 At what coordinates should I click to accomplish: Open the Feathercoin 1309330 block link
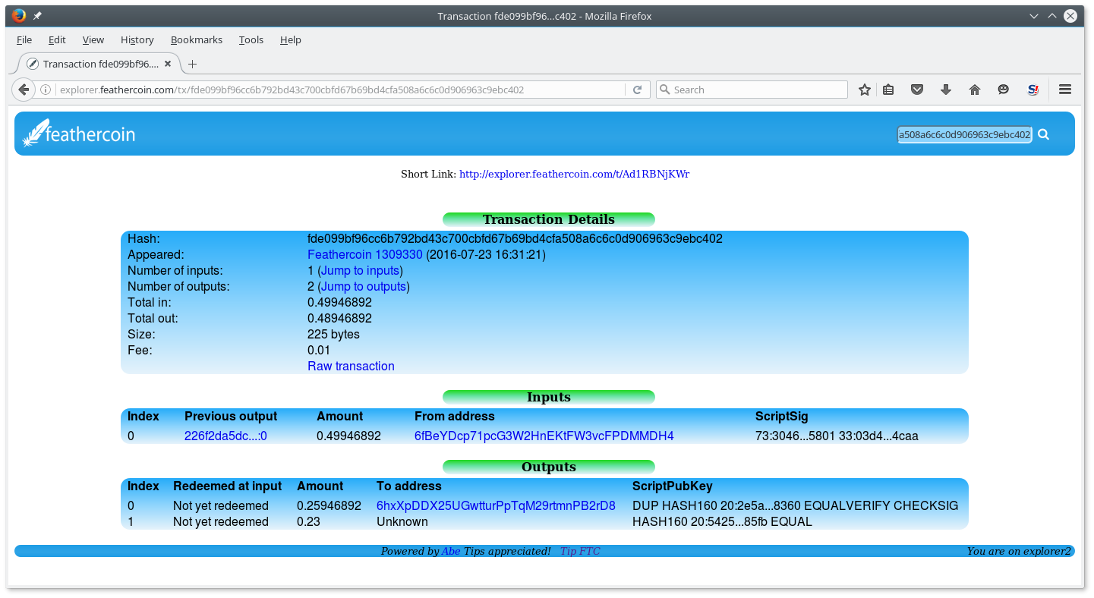point(365,255)
